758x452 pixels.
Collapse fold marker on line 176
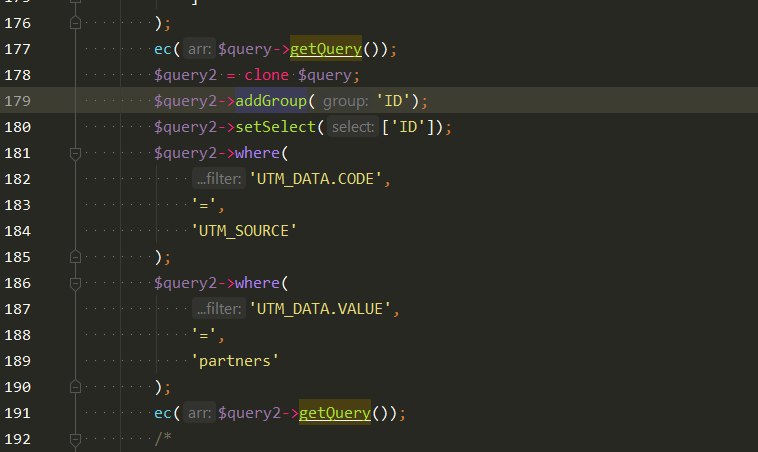coord(75,23)
